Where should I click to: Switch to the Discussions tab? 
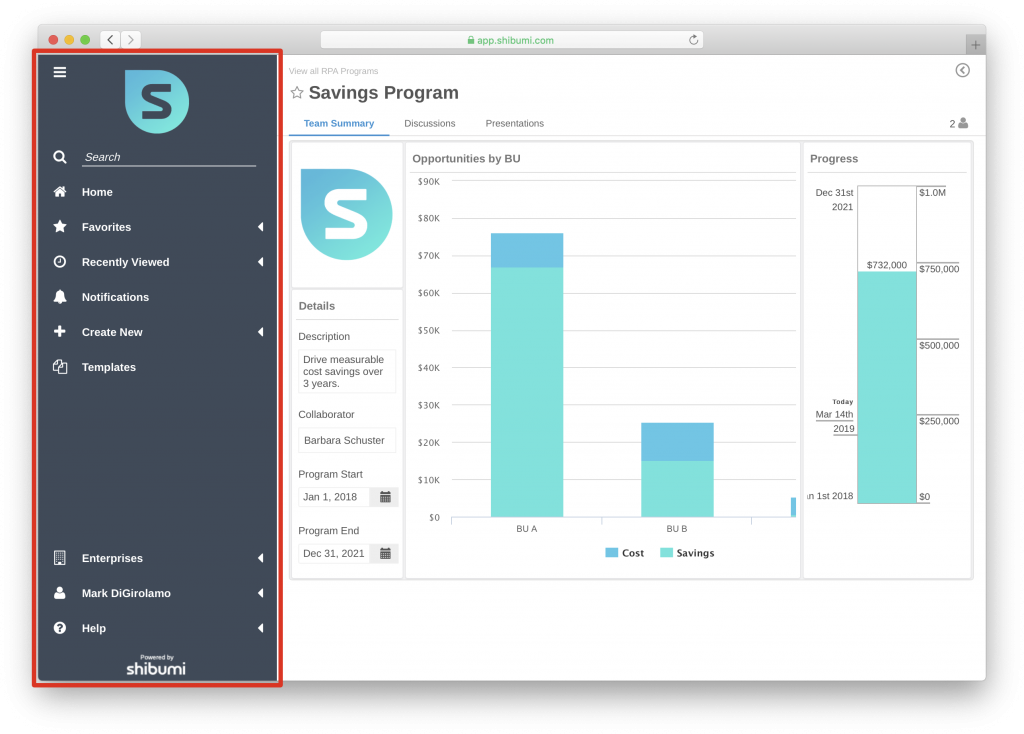click(429, 124)
